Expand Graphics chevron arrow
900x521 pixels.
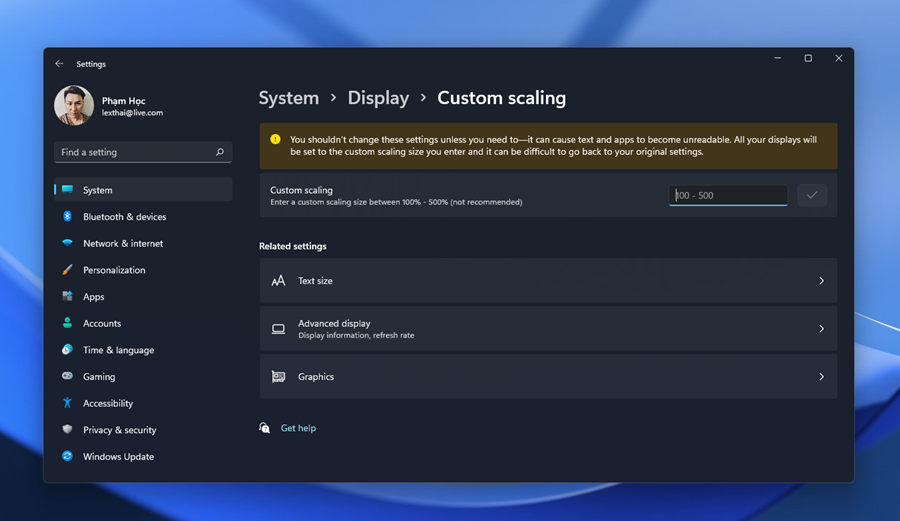pos(821,376)
